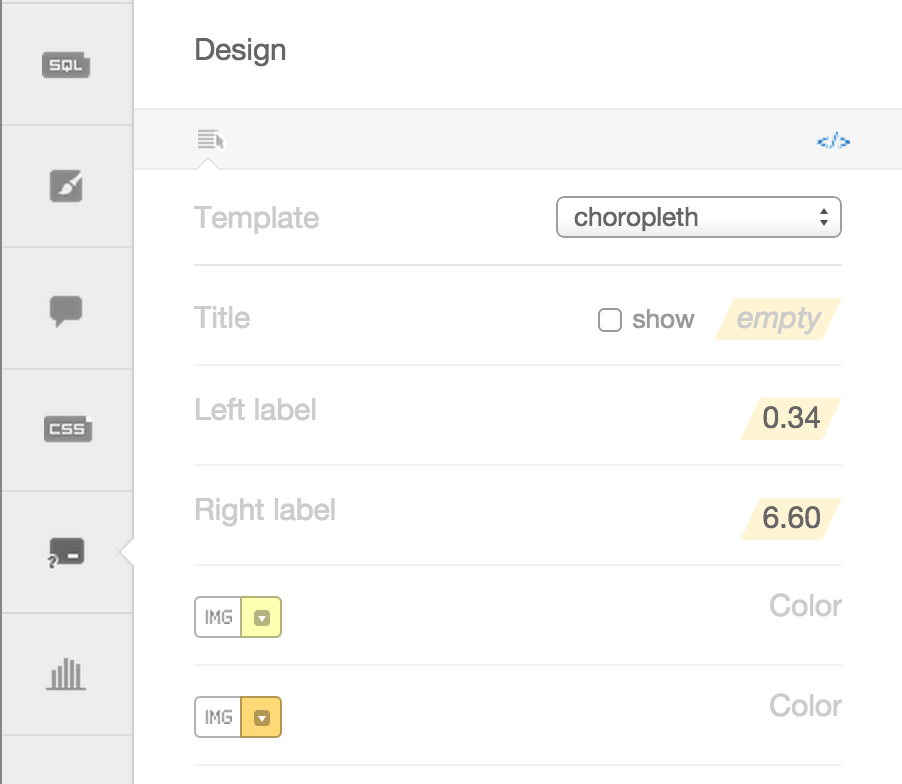Expand the yellow color picker dropdown
902x784 pixels.
click(x=261, y=618)
